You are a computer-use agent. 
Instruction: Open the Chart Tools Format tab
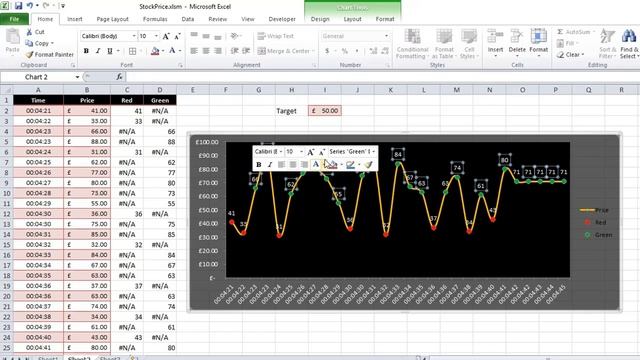385,19
